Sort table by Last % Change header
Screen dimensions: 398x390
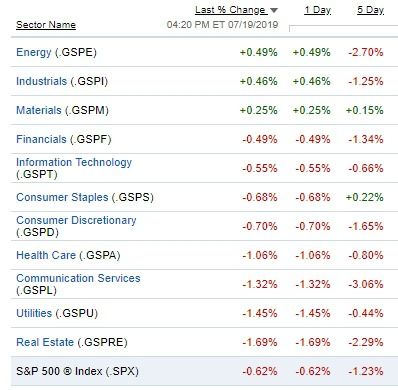pos(231,10)
